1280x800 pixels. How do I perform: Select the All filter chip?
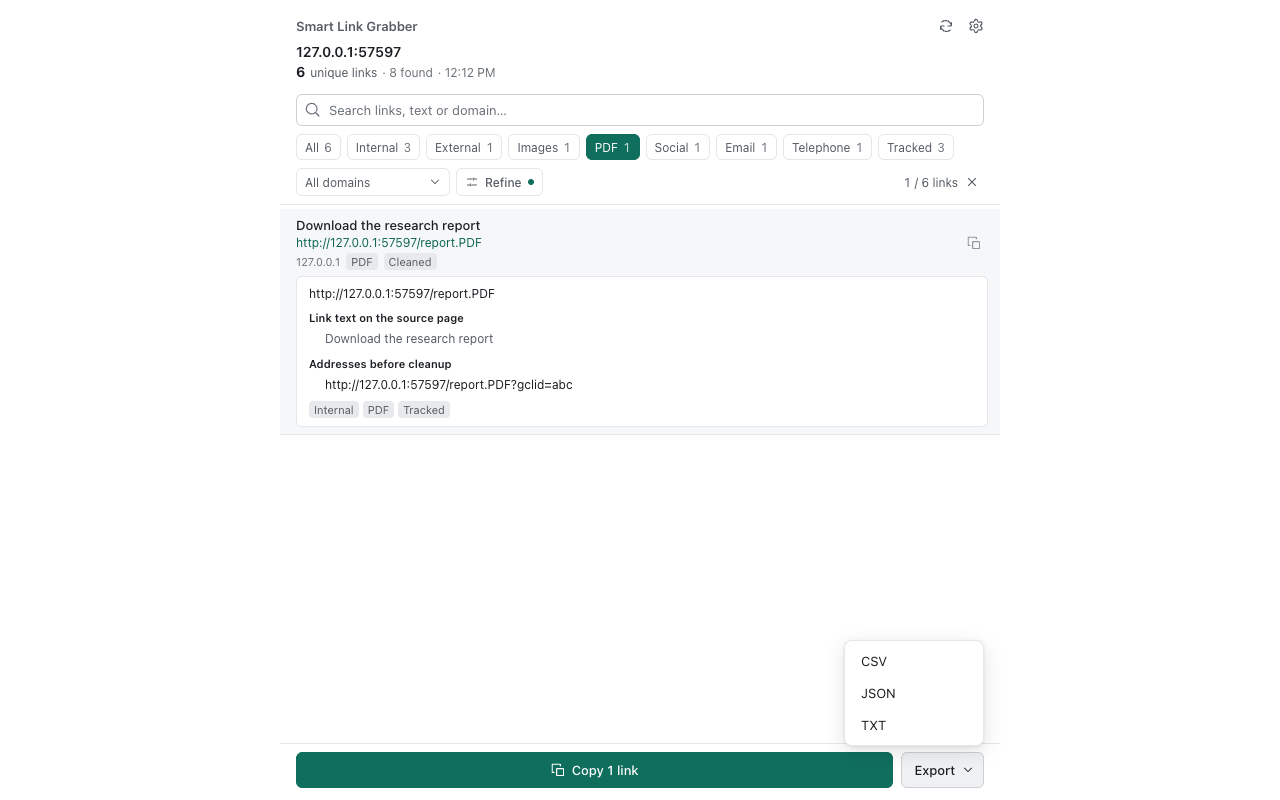tap(318, 147)
